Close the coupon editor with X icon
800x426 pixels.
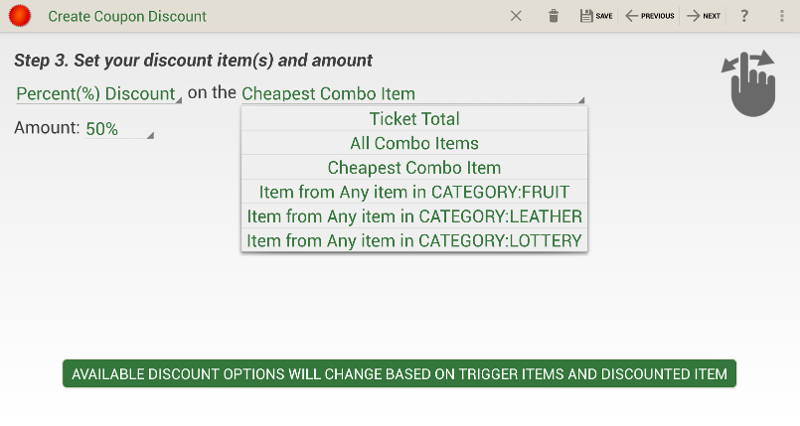click(516, 16)
